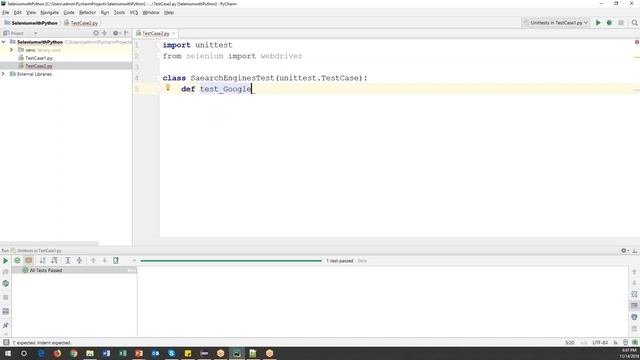Click soft-wrap icon in console right strip
The image size is (640, 360).
click(634, 294)
